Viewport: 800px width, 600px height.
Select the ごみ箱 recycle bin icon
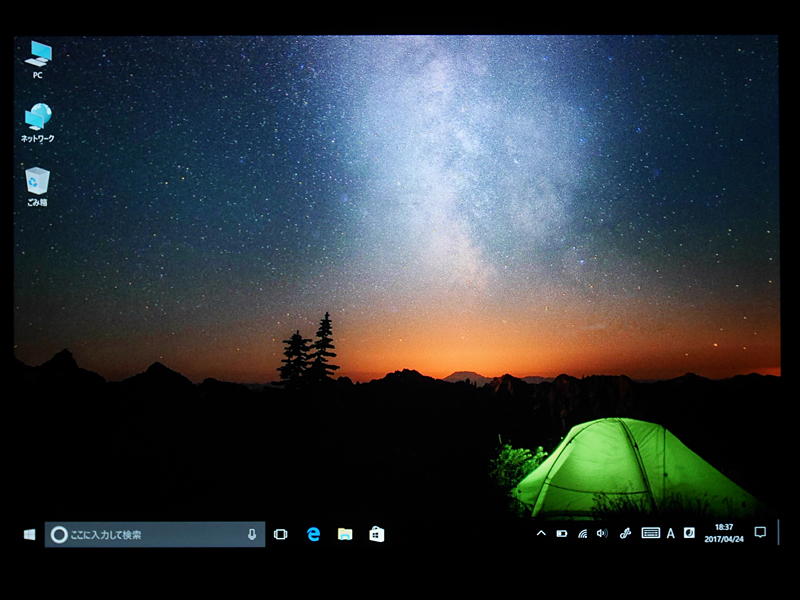click(x=37, y=186)
